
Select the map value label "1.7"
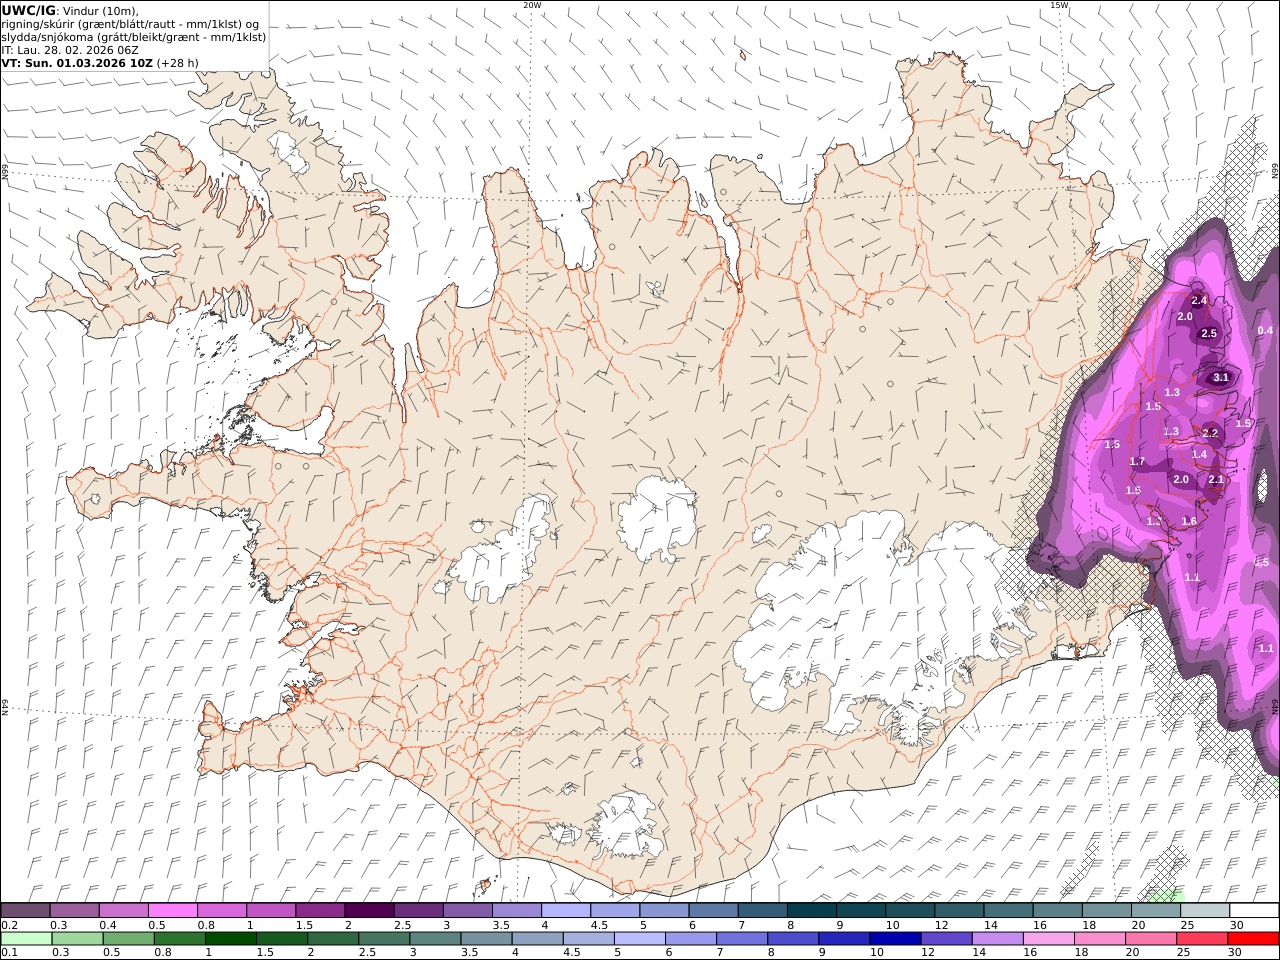pyautogui.click(x=1137, y=462)
